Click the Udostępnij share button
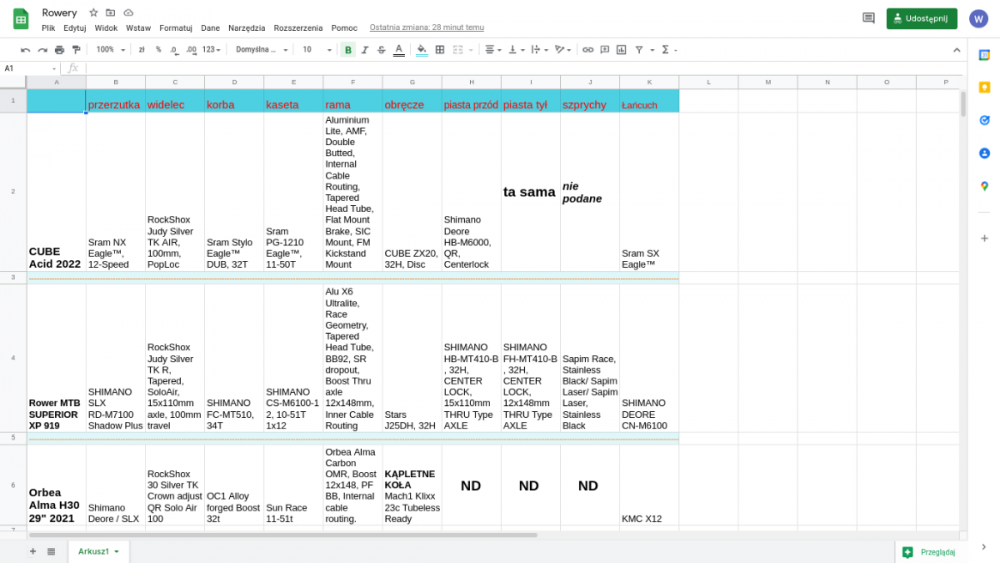This screenshot has width=1000, height=563. (921, 18)
